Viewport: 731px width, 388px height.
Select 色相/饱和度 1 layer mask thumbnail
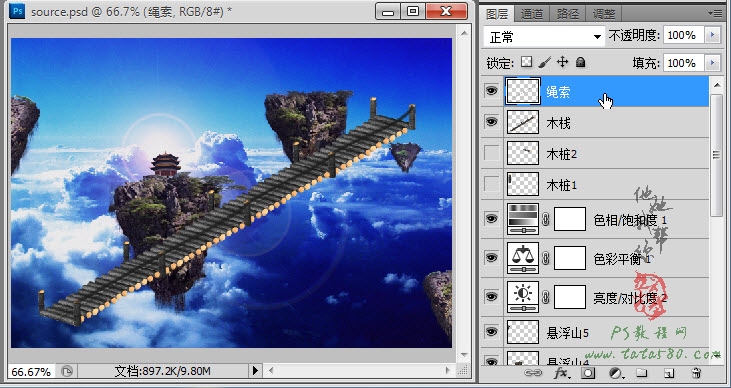point(570,219)
